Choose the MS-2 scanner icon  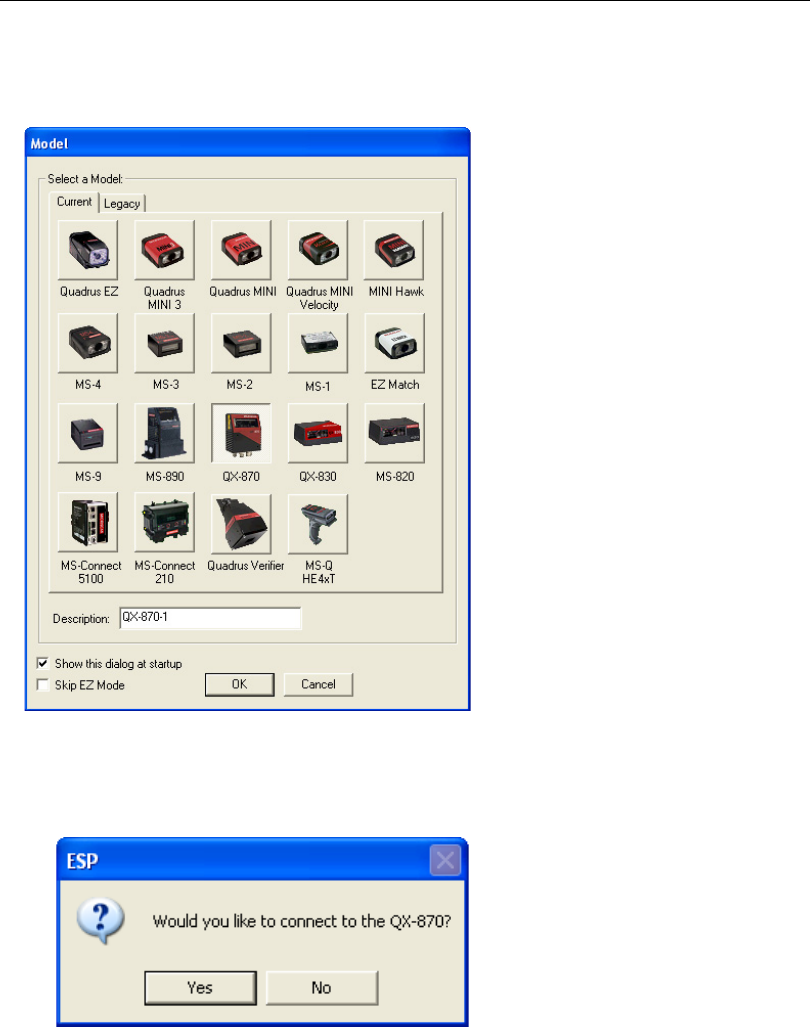click(242, 343)
